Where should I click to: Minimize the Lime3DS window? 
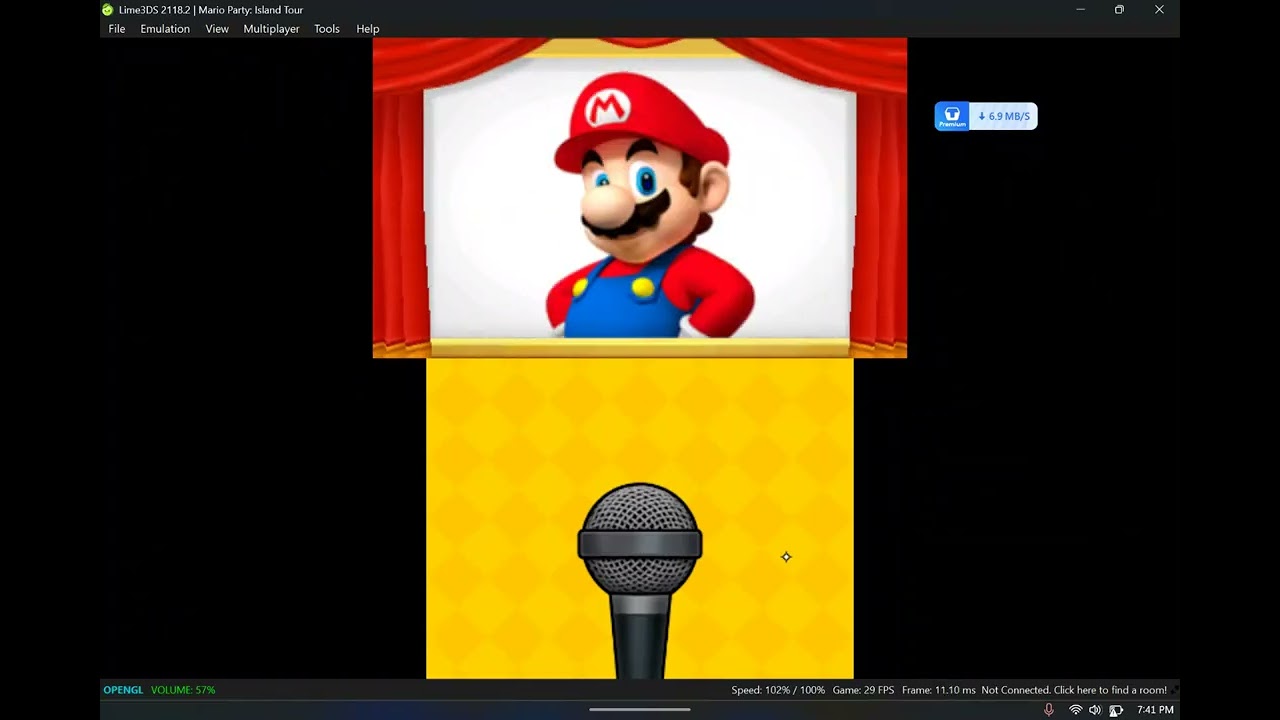[1080, 10]
